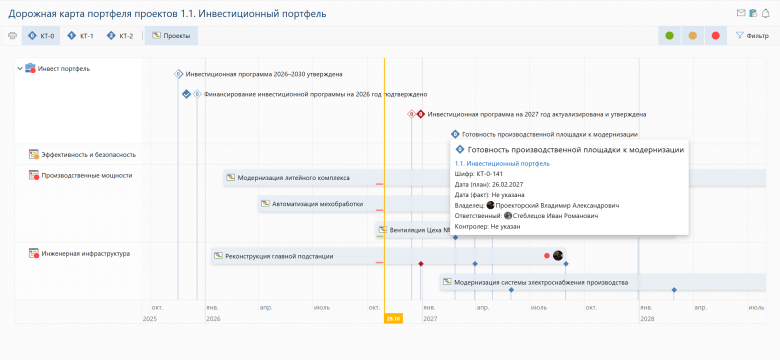Toggle the КТ-0 milestone filter
The height and width of the screenshot is (360, 780).
41,36
